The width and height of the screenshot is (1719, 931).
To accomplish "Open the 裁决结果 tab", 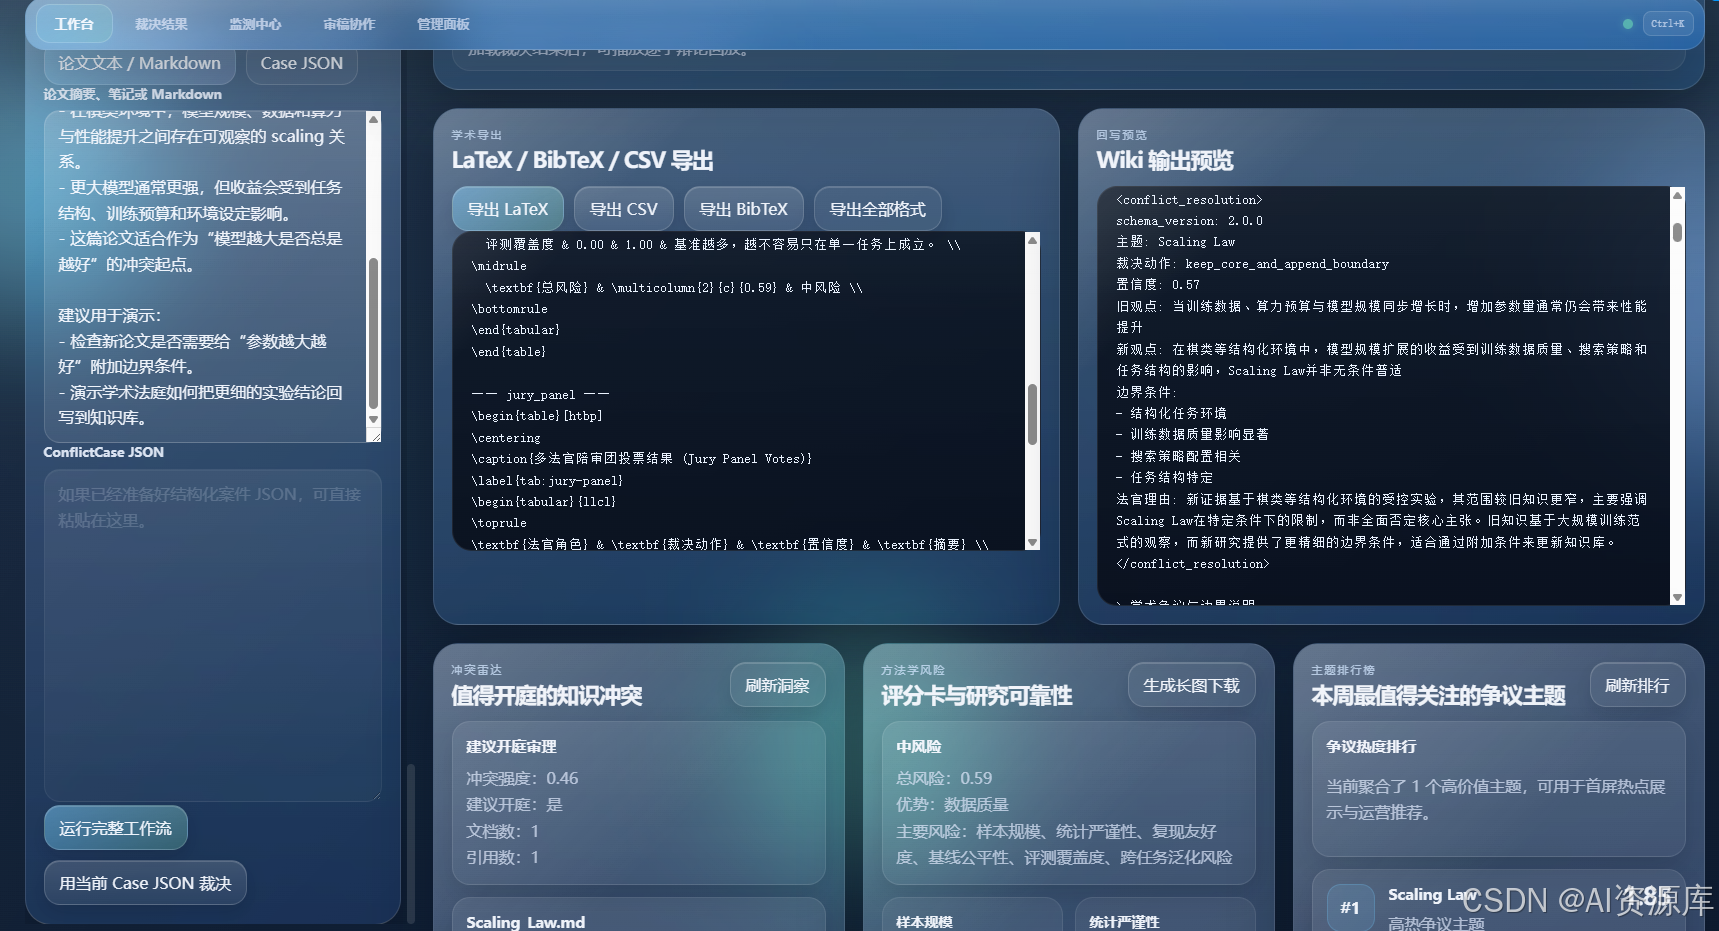I will pos(161,24).
